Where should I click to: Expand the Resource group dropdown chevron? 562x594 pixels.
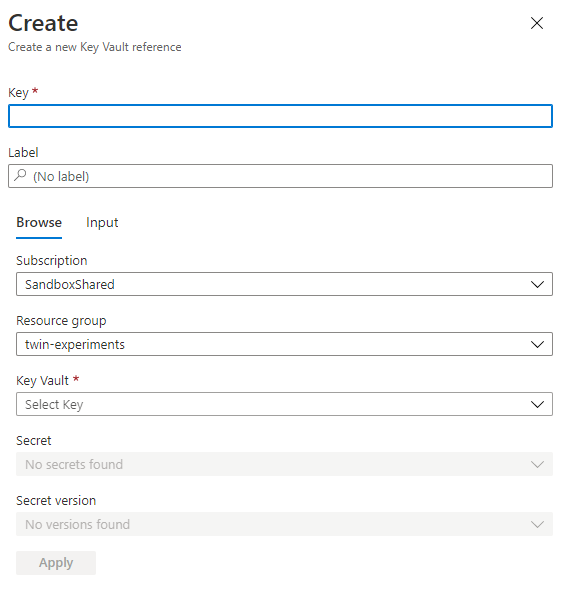click(537, 344)
